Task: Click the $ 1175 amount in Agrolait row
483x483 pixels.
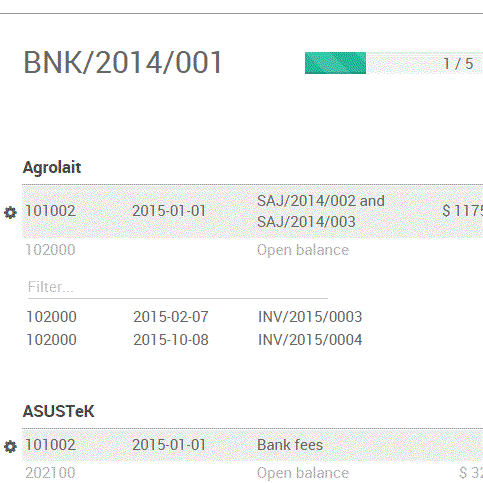Action: [x=463, y=211]
